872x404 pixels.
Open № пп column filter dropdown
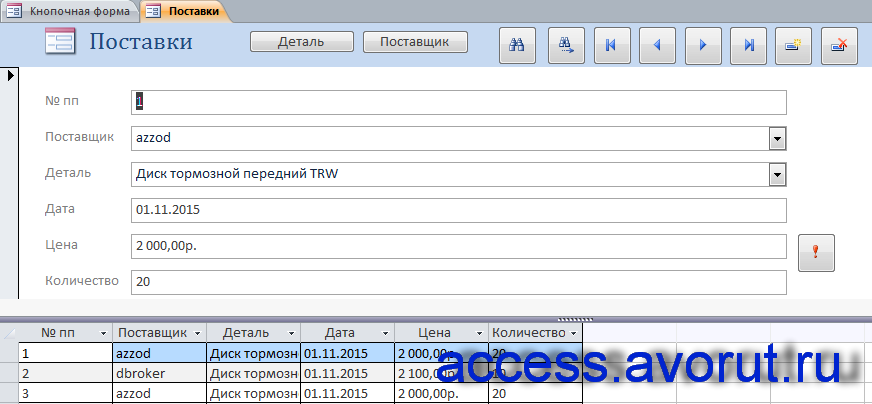pos(102,333)
